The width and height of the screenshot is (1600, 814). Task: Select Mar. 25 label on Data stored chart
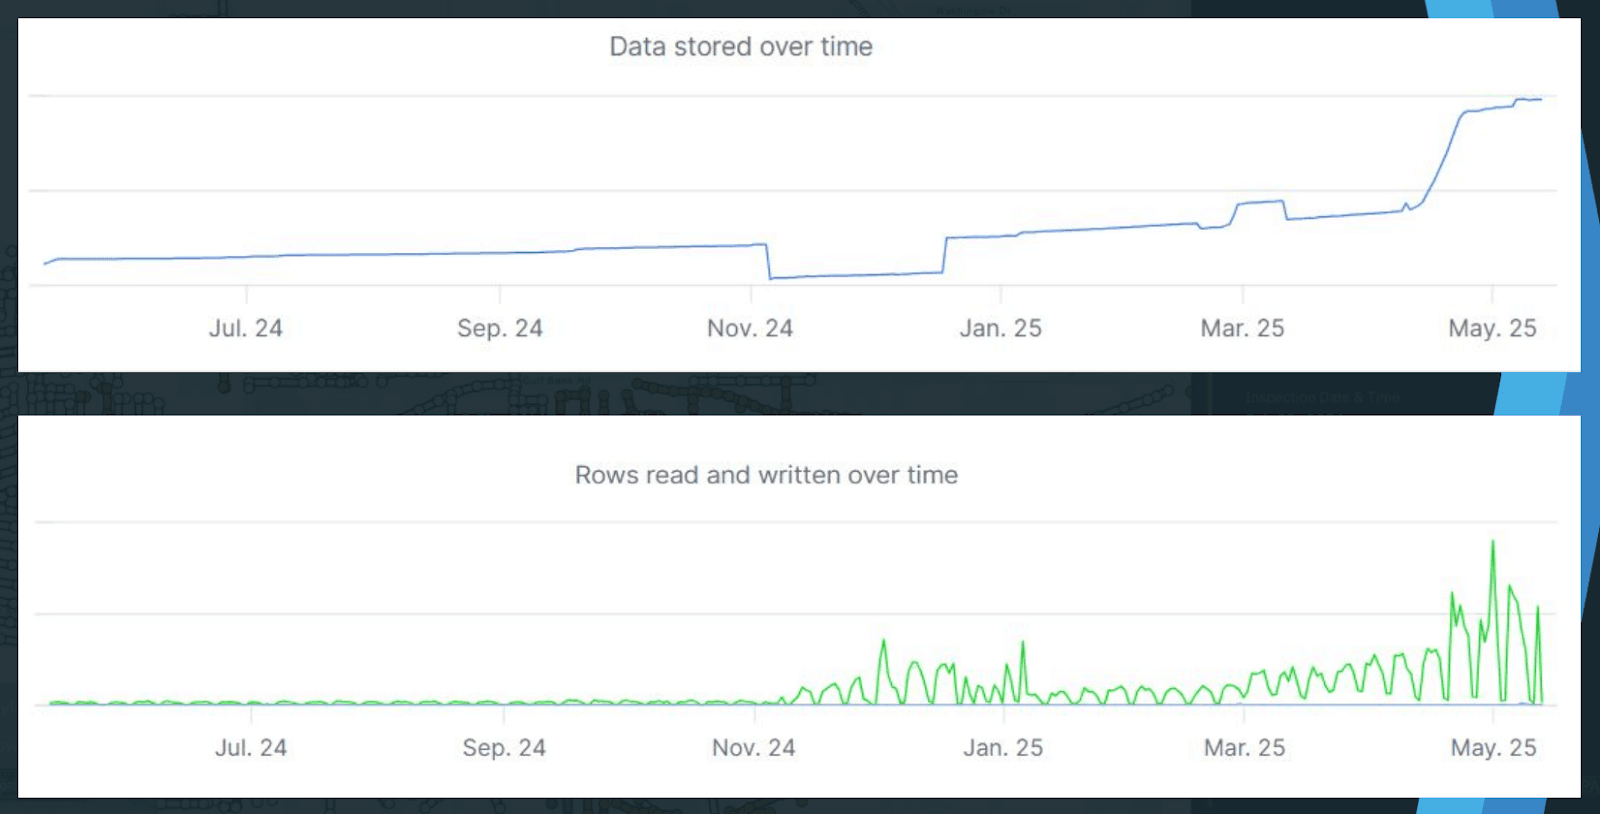tap(1242, 328)
